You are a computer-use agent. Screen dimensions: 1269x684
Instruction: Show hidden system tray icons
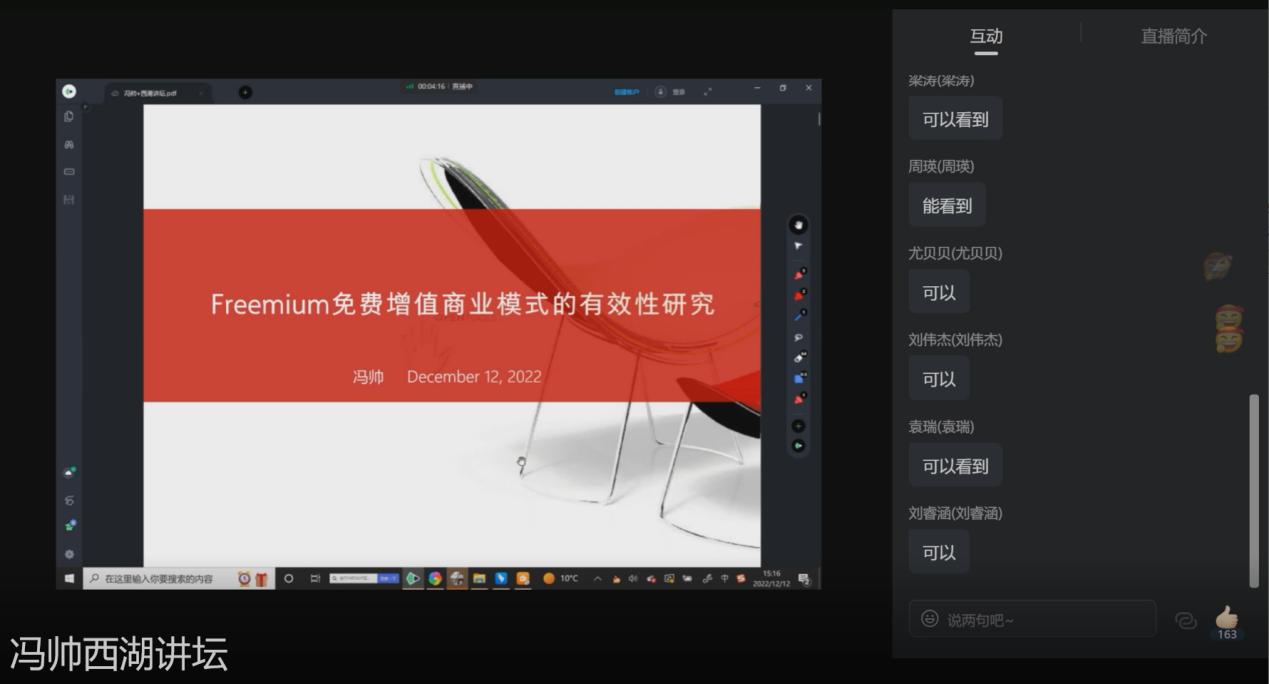(597, 578)
